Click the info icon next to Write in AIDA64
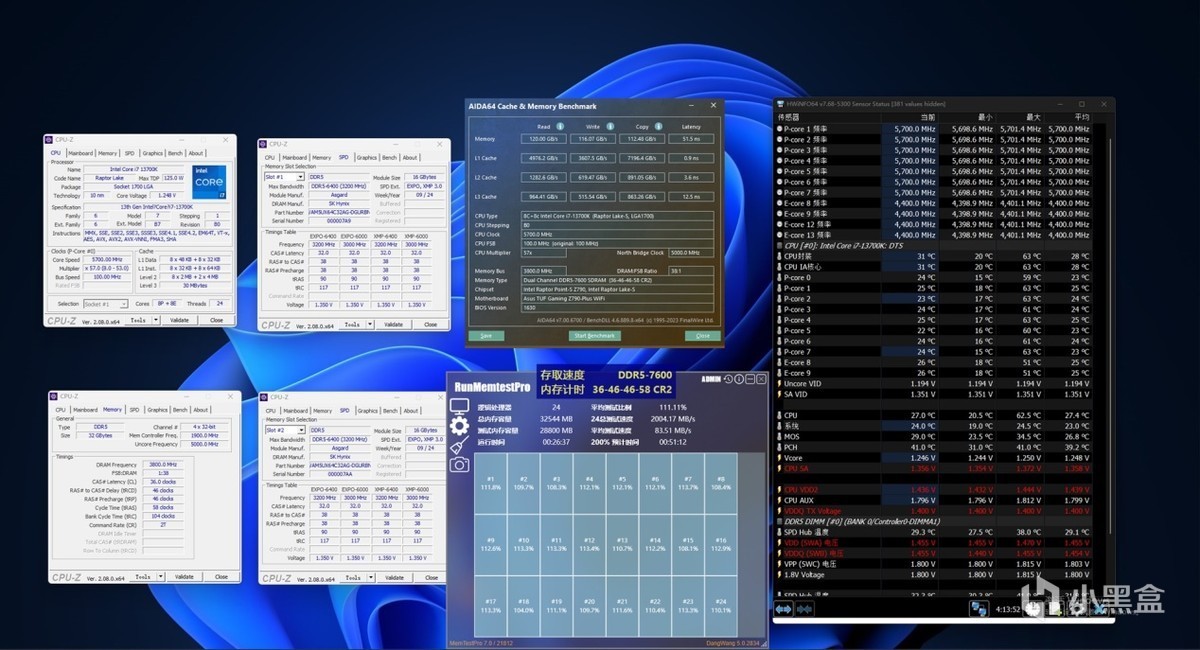The image size is (1200, 650). (610, 126)
